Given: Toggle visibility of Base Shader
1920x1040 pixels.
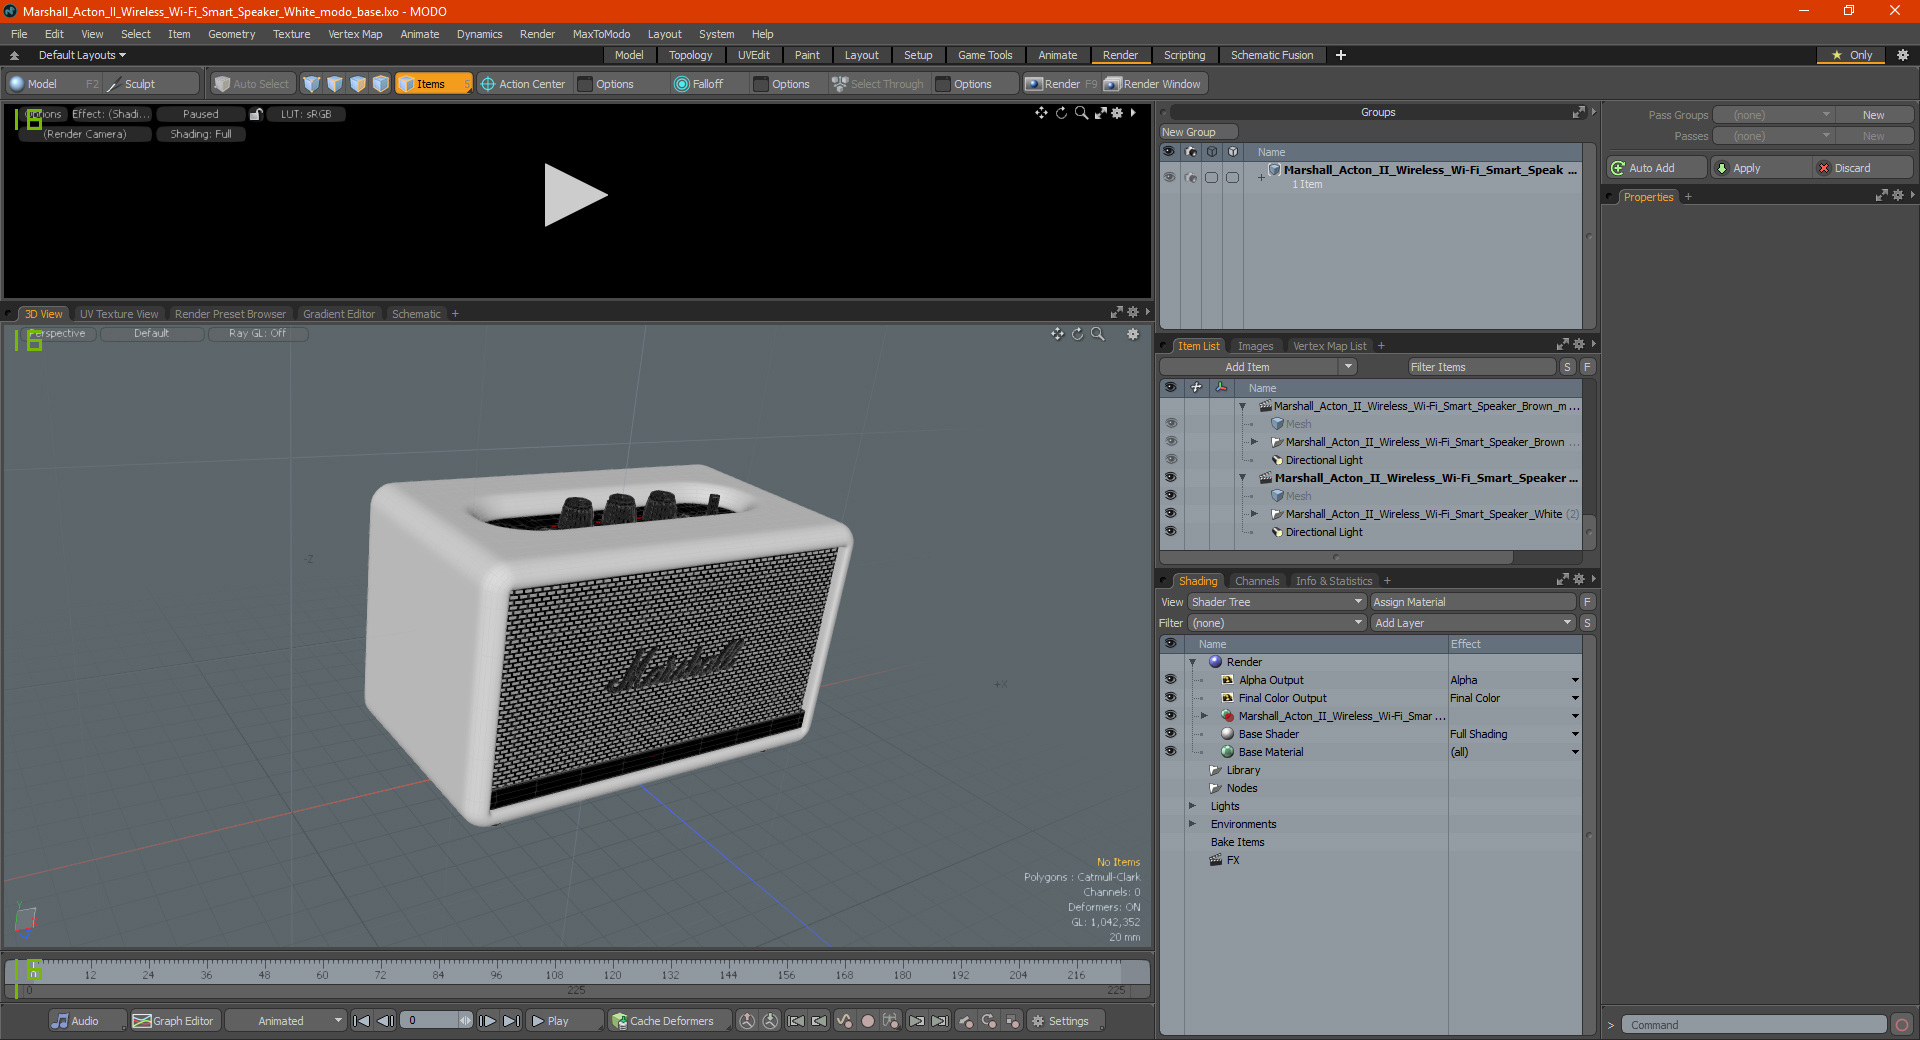Looking at the screenshot, I should pyautogui.click(x=1170, y=734).
